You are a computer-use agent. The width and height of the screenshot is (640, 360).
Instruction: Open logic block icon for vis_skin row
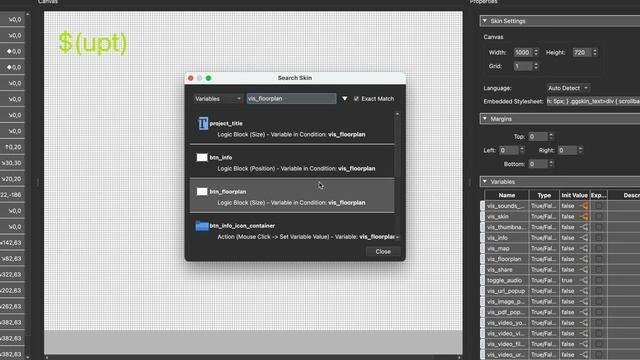[584, 217]
